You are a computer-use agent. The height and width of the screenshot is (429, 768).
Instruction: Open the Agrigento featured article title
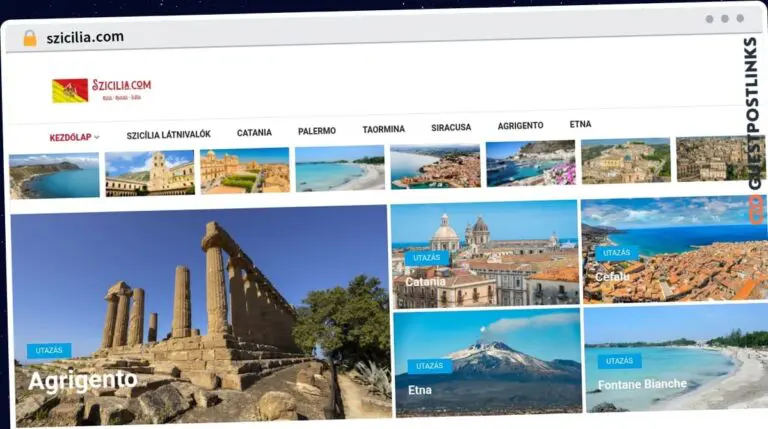point(83,381)
